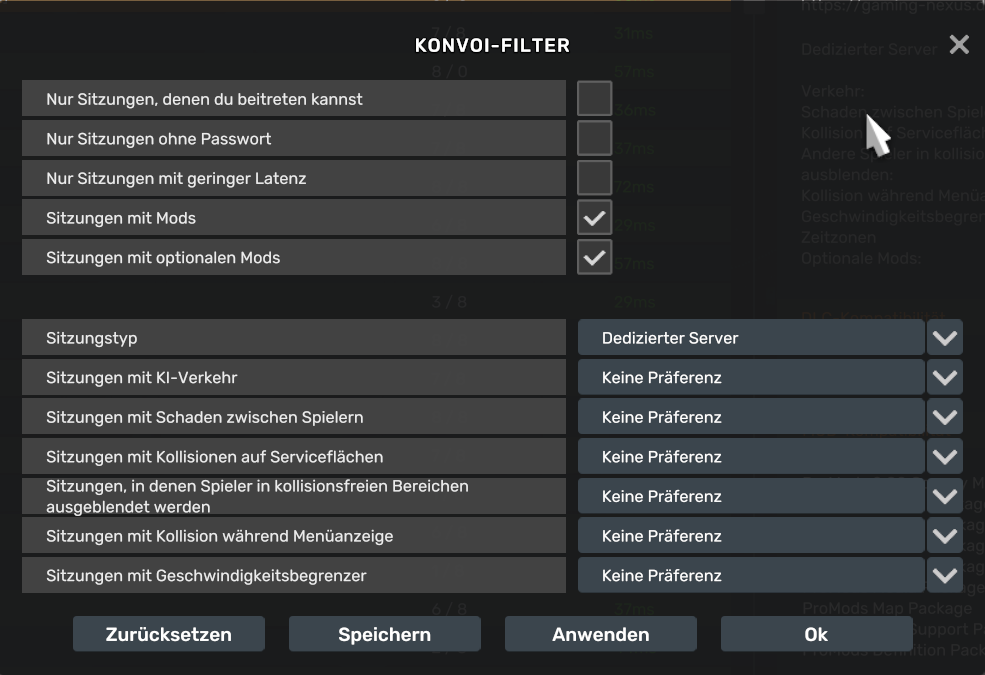Viewport: 985px width, 675px height.
Task: Confirm with the Ok button
Action: click(816, 634)
